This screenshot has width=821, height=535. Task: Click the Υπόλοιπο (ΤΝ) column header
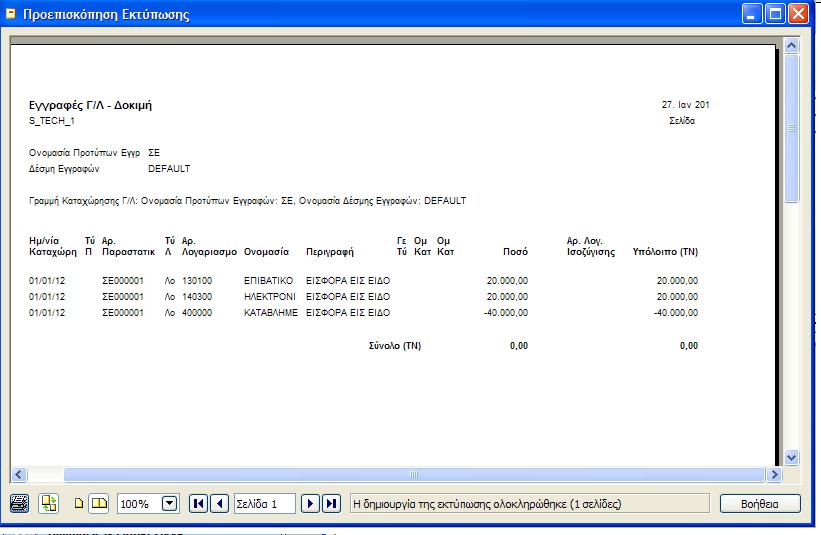tap(665, 251)
